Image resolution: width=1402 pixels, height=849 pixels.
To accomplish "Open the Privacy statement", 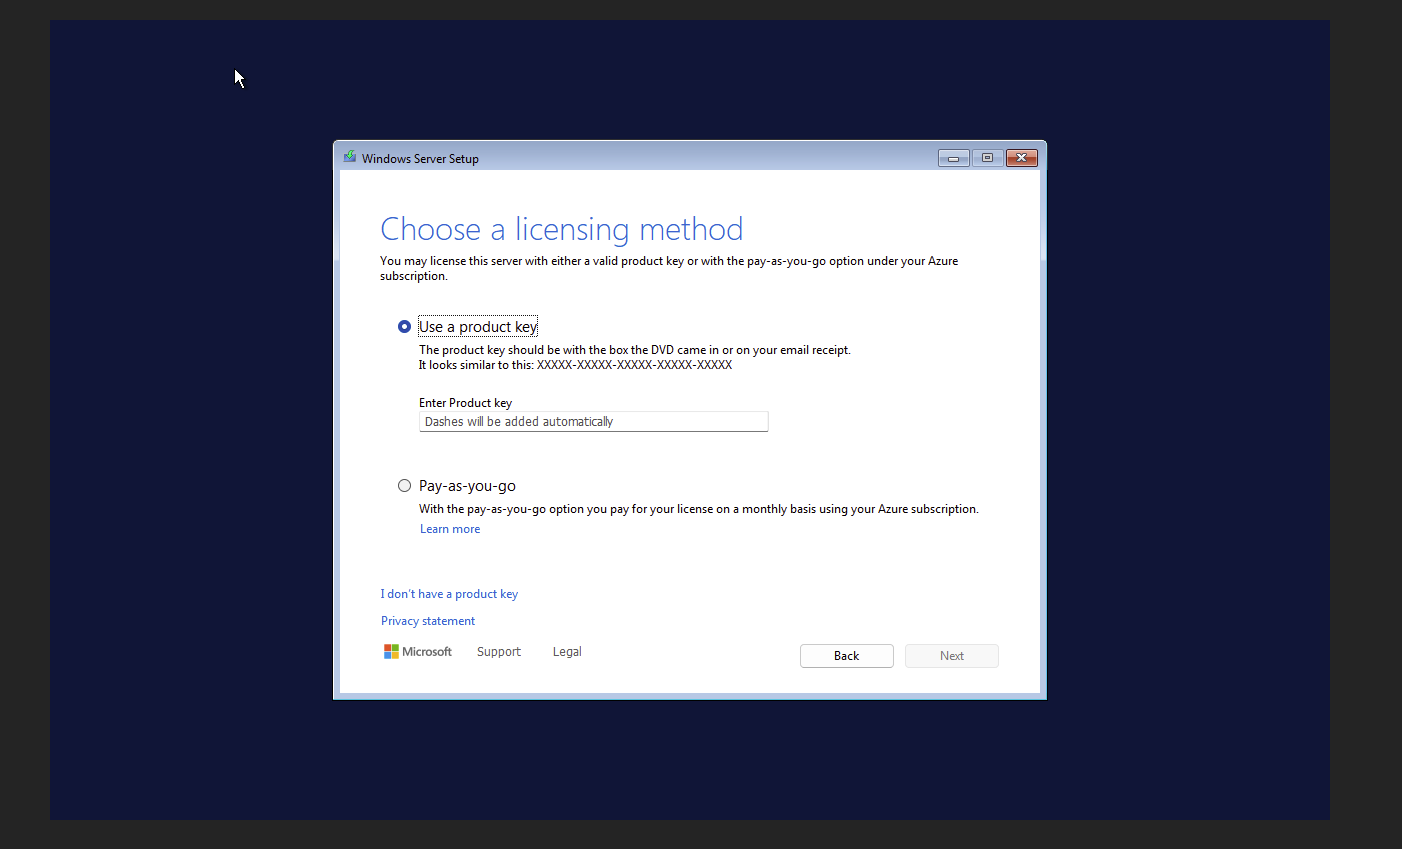I will click(427, 620).
